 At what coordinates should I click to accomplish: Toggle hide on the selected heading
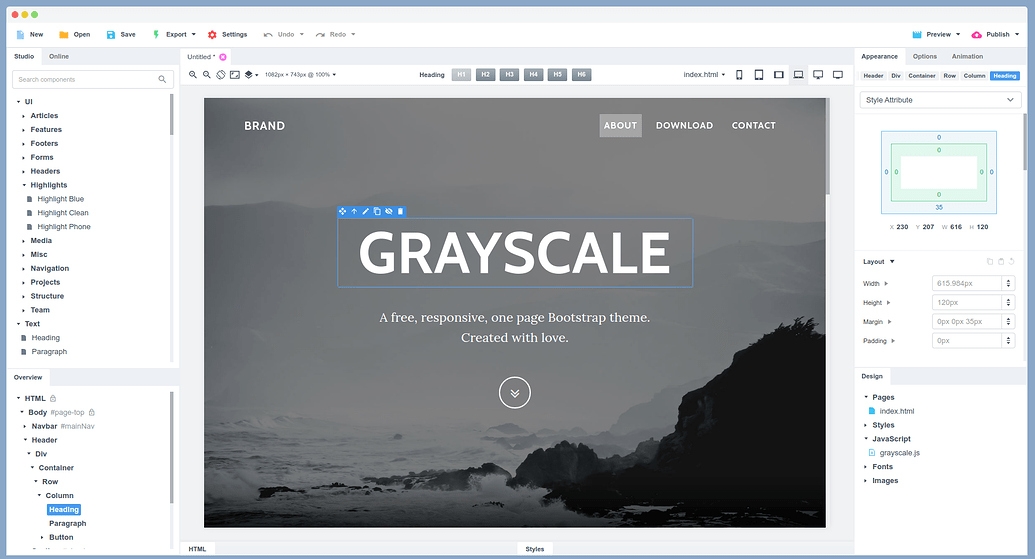pos(389,211)
